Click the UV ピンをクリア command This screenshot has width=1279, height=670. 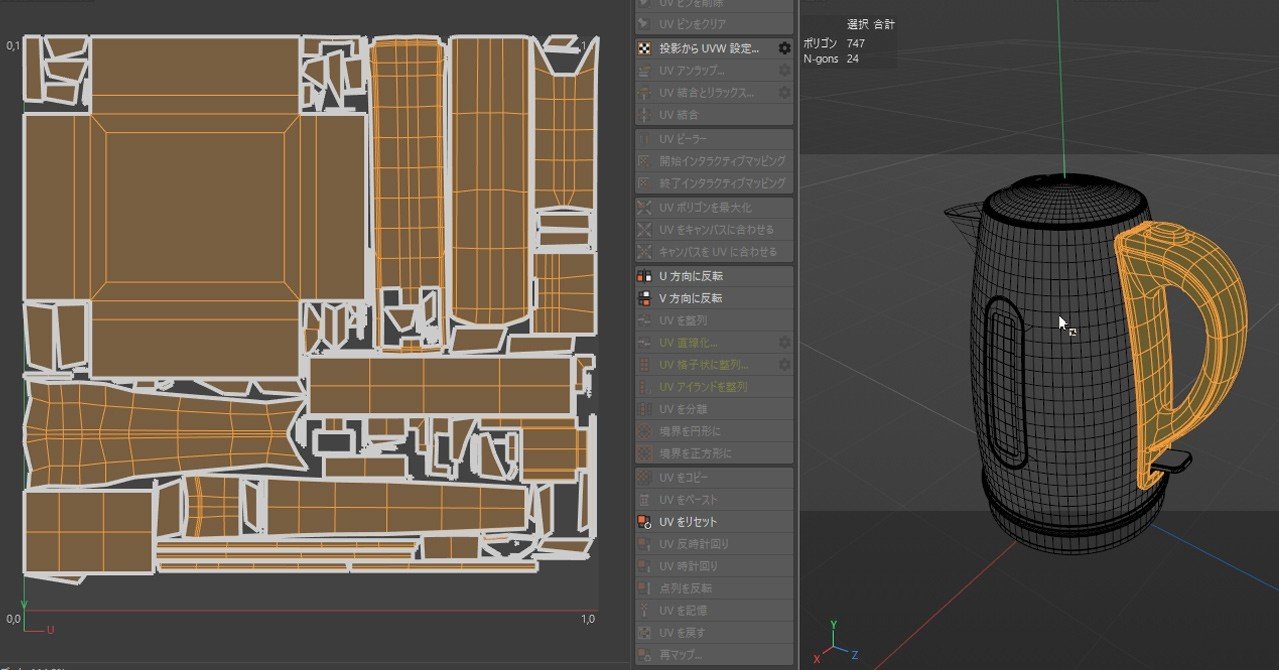(x=692, y=23)
